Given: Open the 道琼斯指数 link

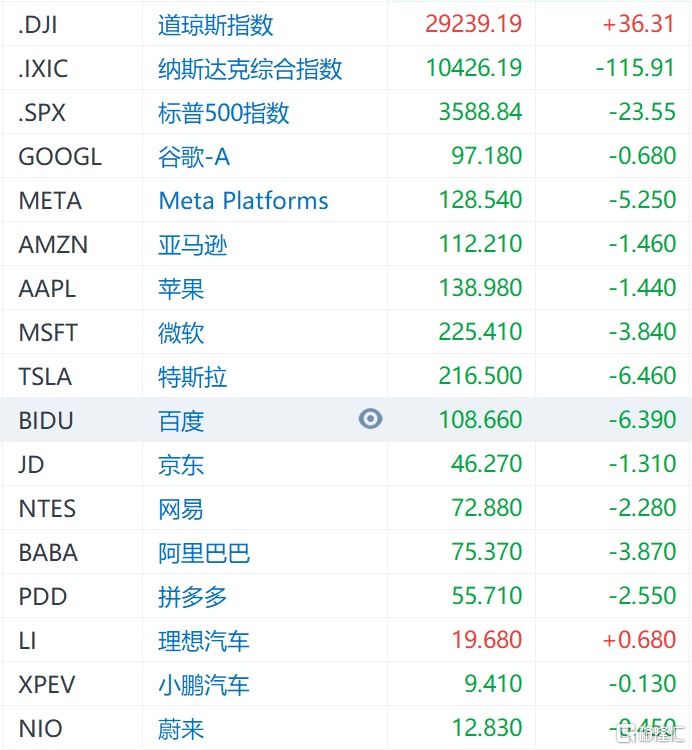Looking at the screenshot, I should click(216, 25).
